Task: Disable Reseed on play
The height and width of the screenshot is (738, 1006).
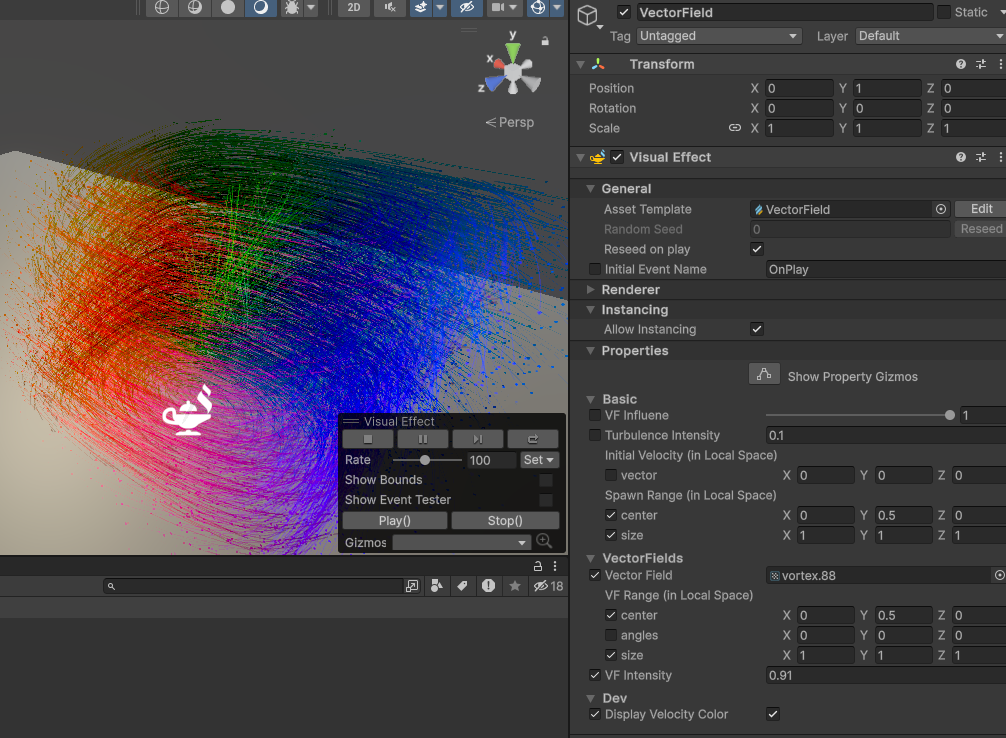Action: tap(757, 249)
